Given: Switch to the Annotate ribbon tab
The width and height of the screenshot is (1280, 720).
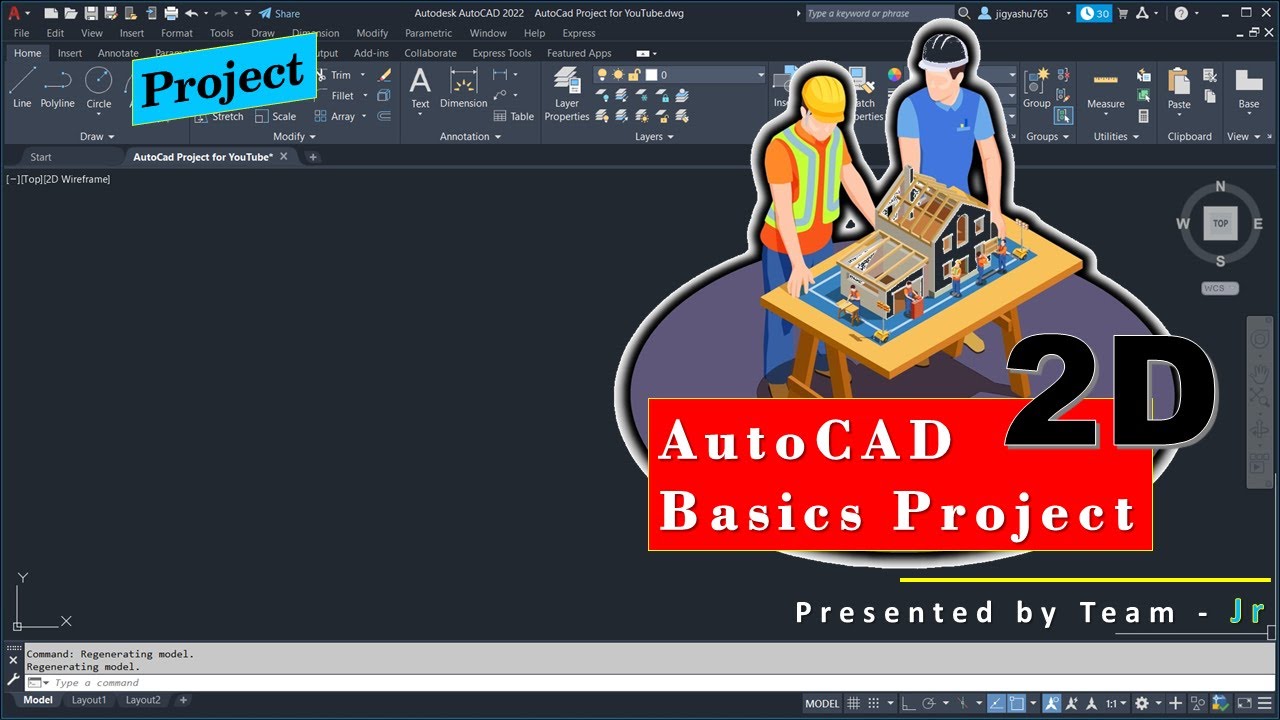Looking at the screenshot, I should pos(118,53).
